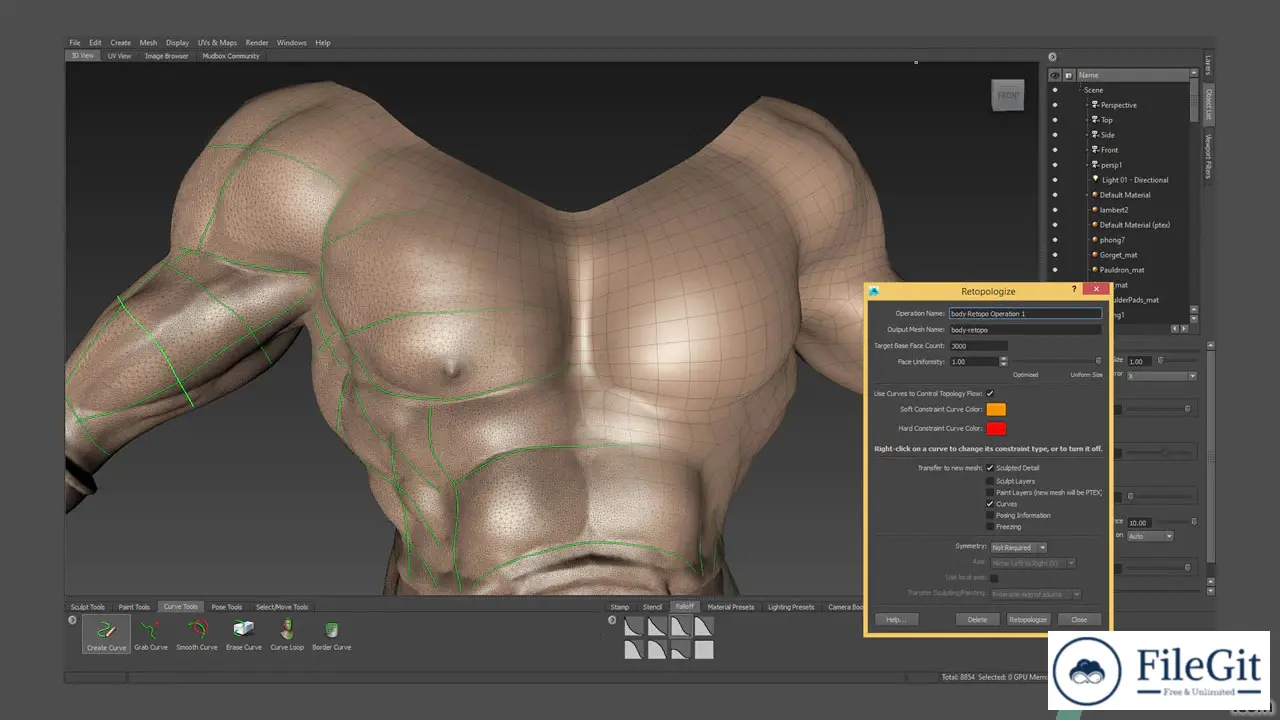Click the Output Mesh Name field
The height and width of the screenshot is (720, 1280).
point(1025,329)
